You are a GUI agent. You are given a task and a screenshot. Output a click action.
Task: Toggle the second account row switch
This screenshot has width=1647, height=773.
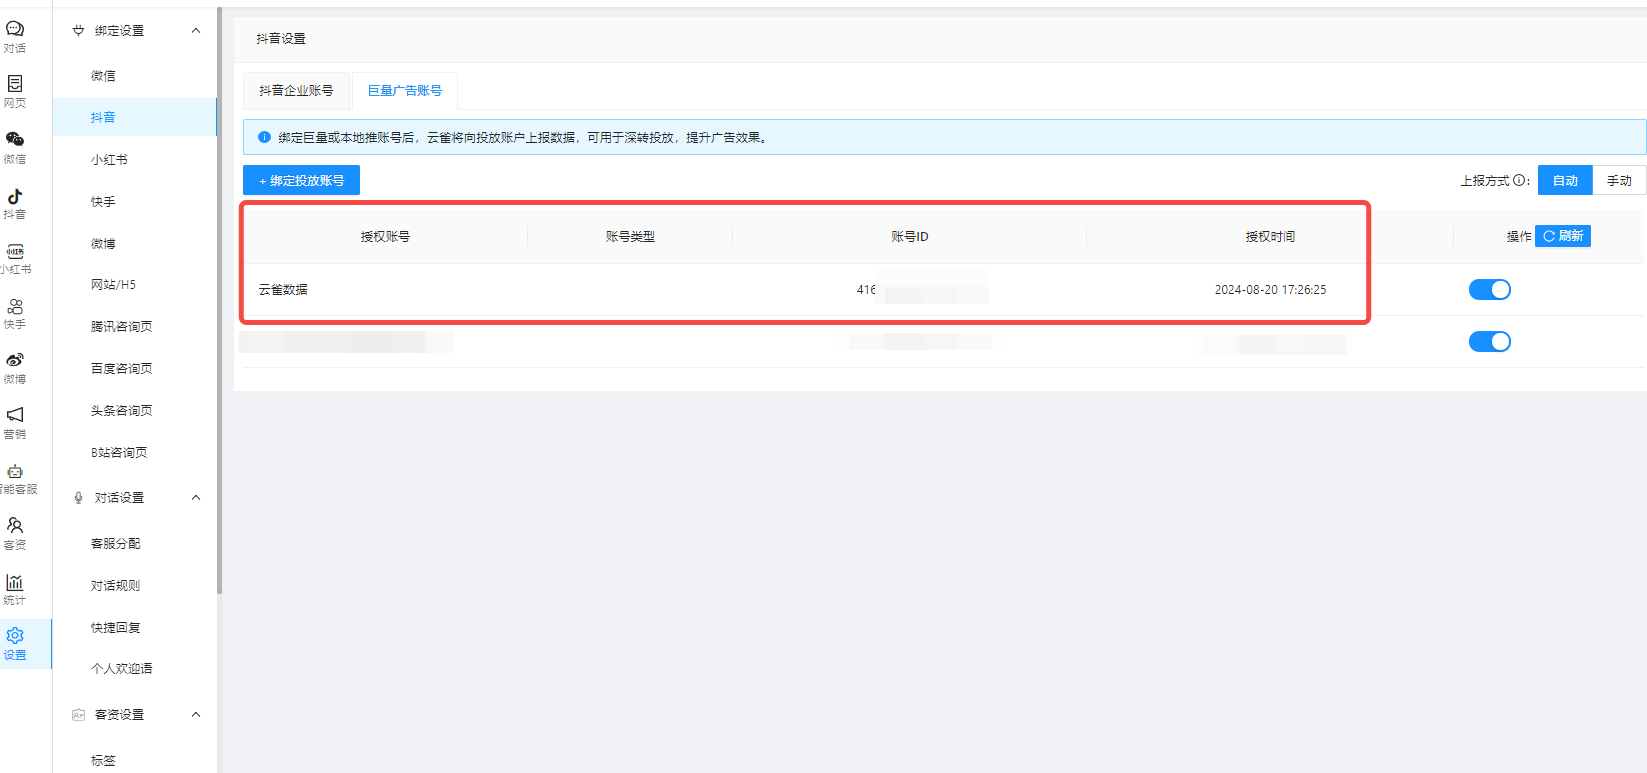[x=1489, y=342]
